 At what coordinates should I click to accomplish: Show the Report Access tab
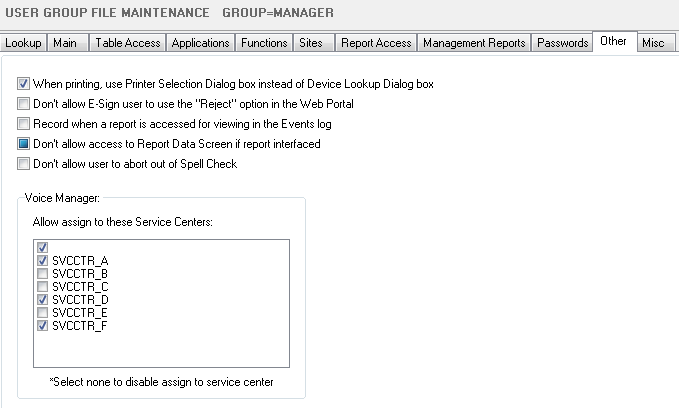point(375,43)
